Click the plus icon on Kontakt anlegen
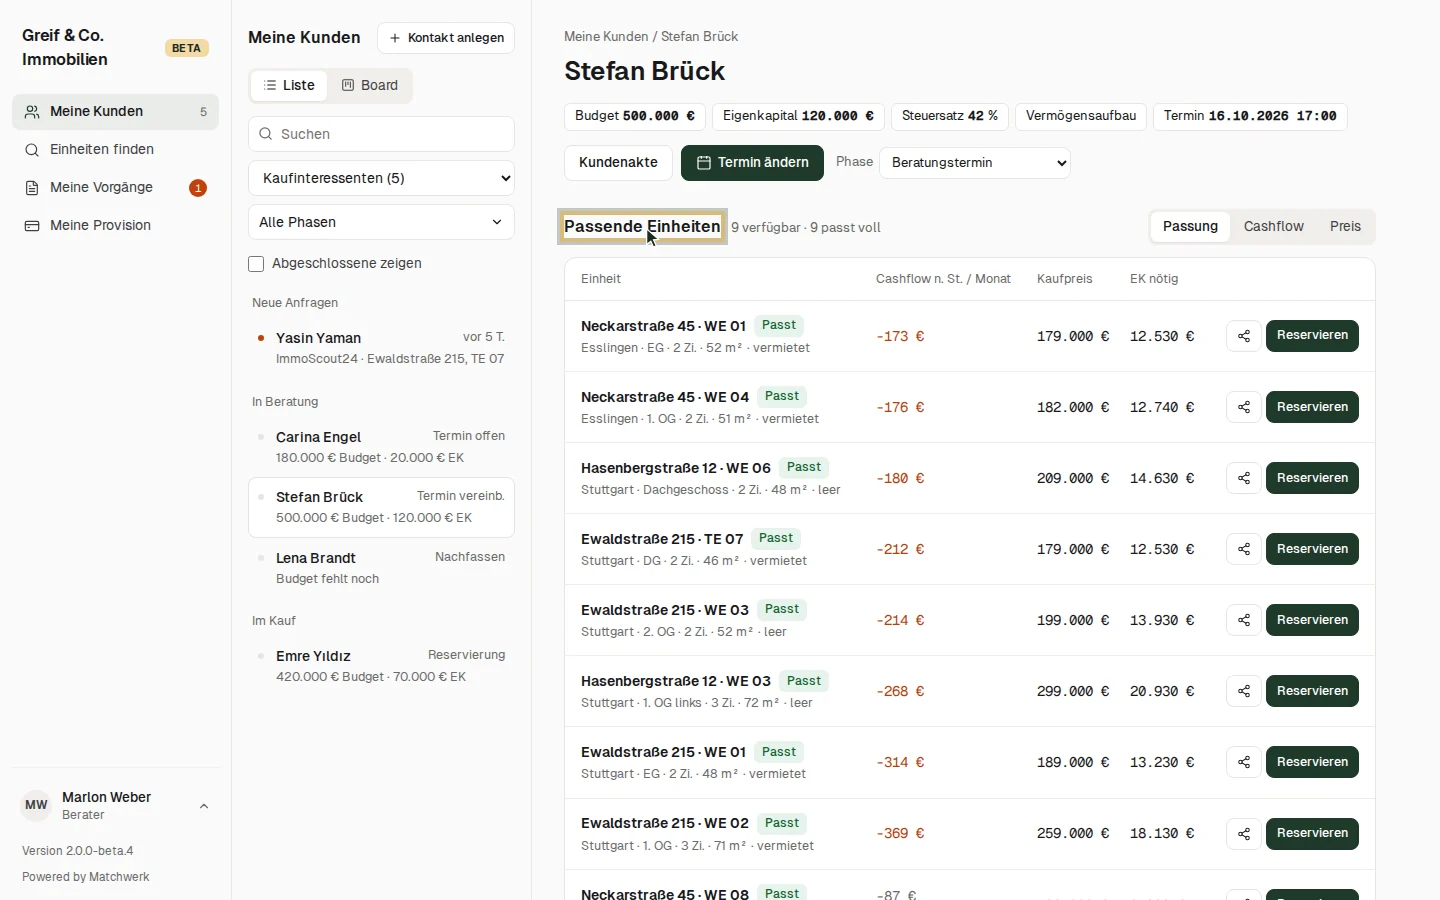 tap(395, 38)
